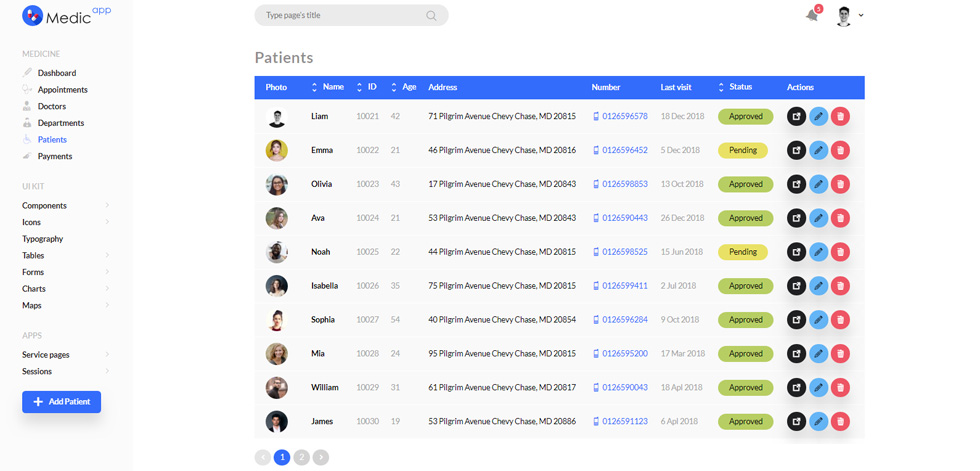
Task: Click Olivia's patient photo
Action: (x=277, y=184)
